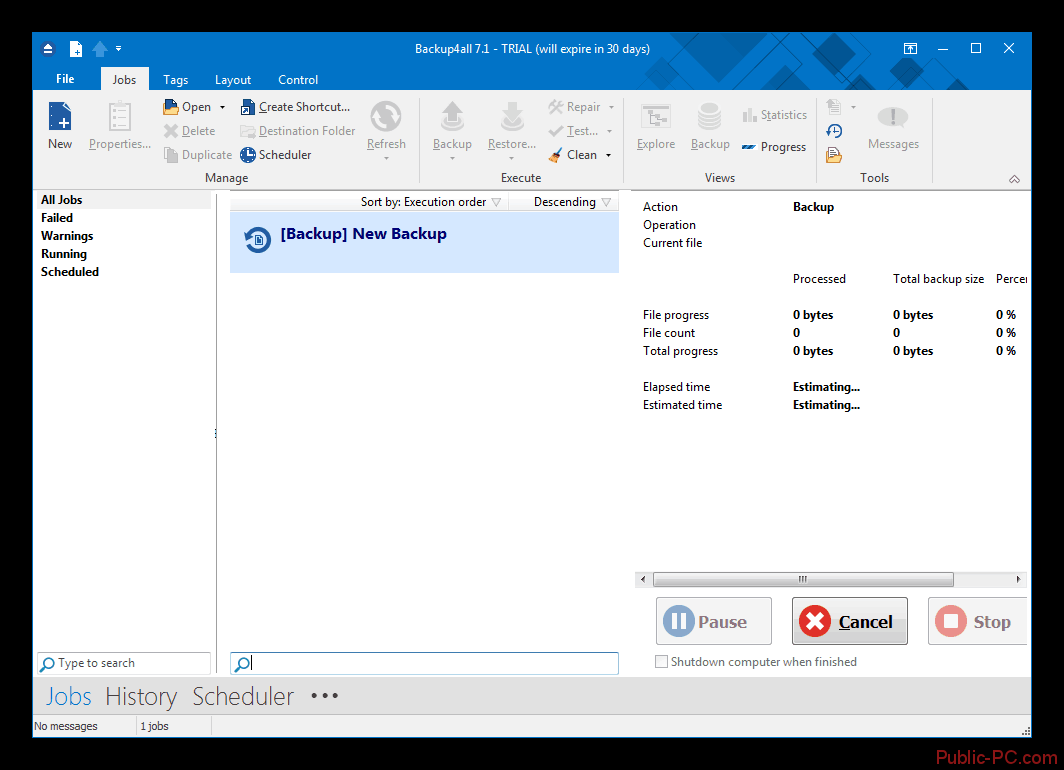Click the Repair tool

[575, 107]
